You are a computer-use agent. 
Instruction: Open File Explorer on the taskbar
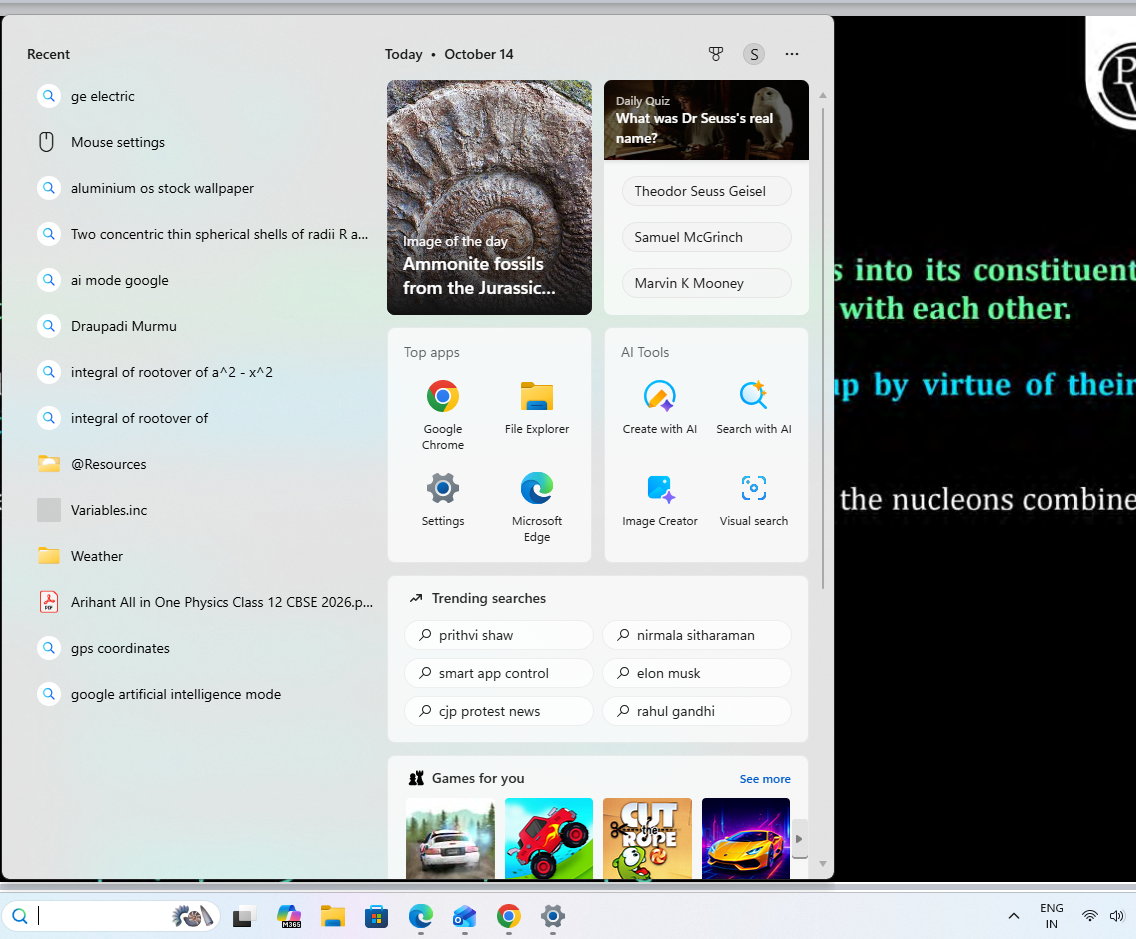tap(333, 917)
